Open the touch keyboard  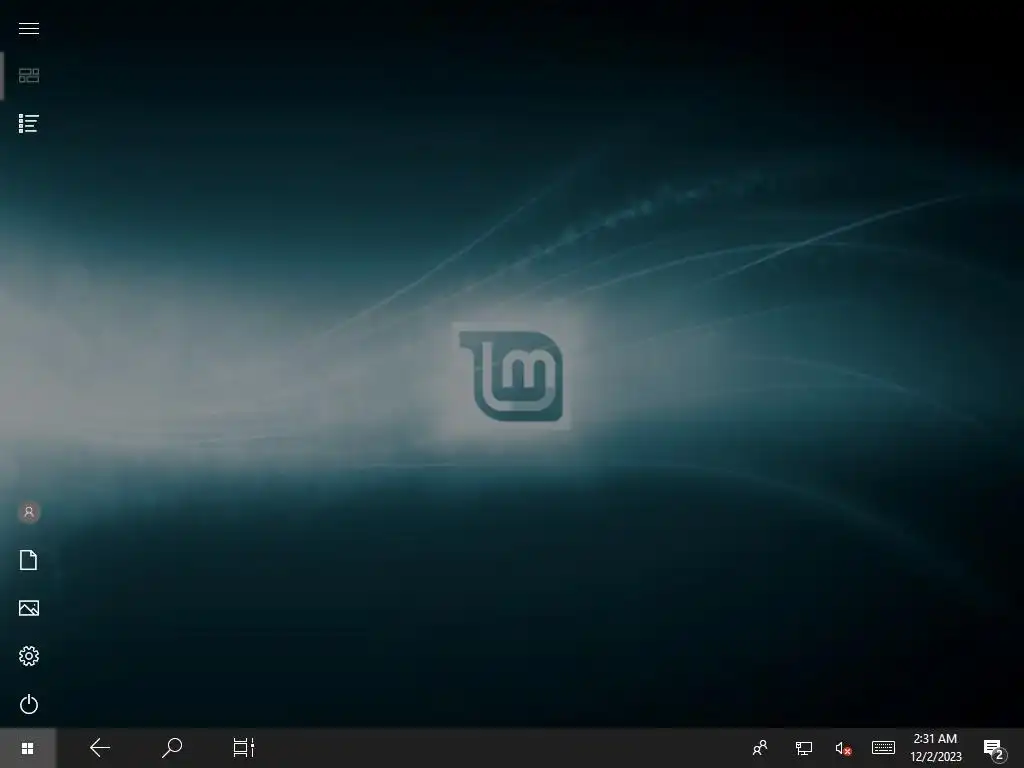[x=883, y=747]
